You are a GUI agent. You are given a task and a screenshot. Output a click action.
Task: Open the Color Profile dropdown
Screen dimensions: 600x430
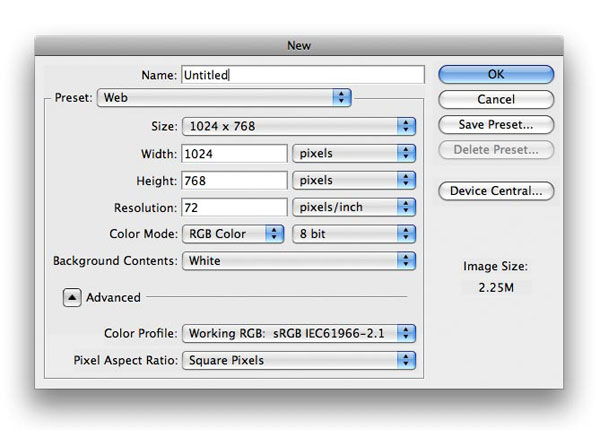click(297, 333)
